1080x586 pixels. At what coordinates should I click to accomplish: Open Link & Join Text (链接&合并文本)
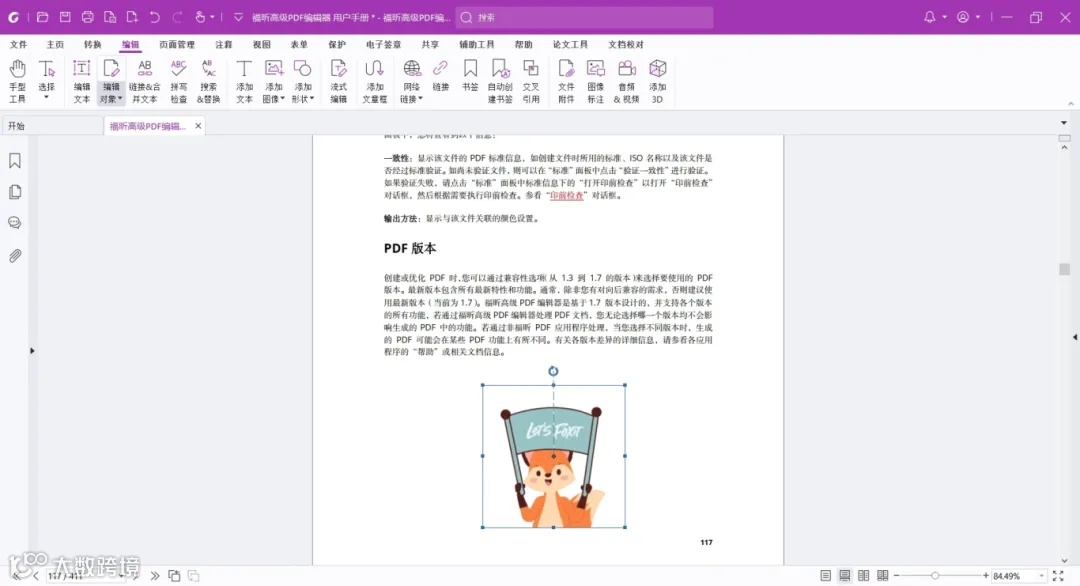tap(145, 81)
